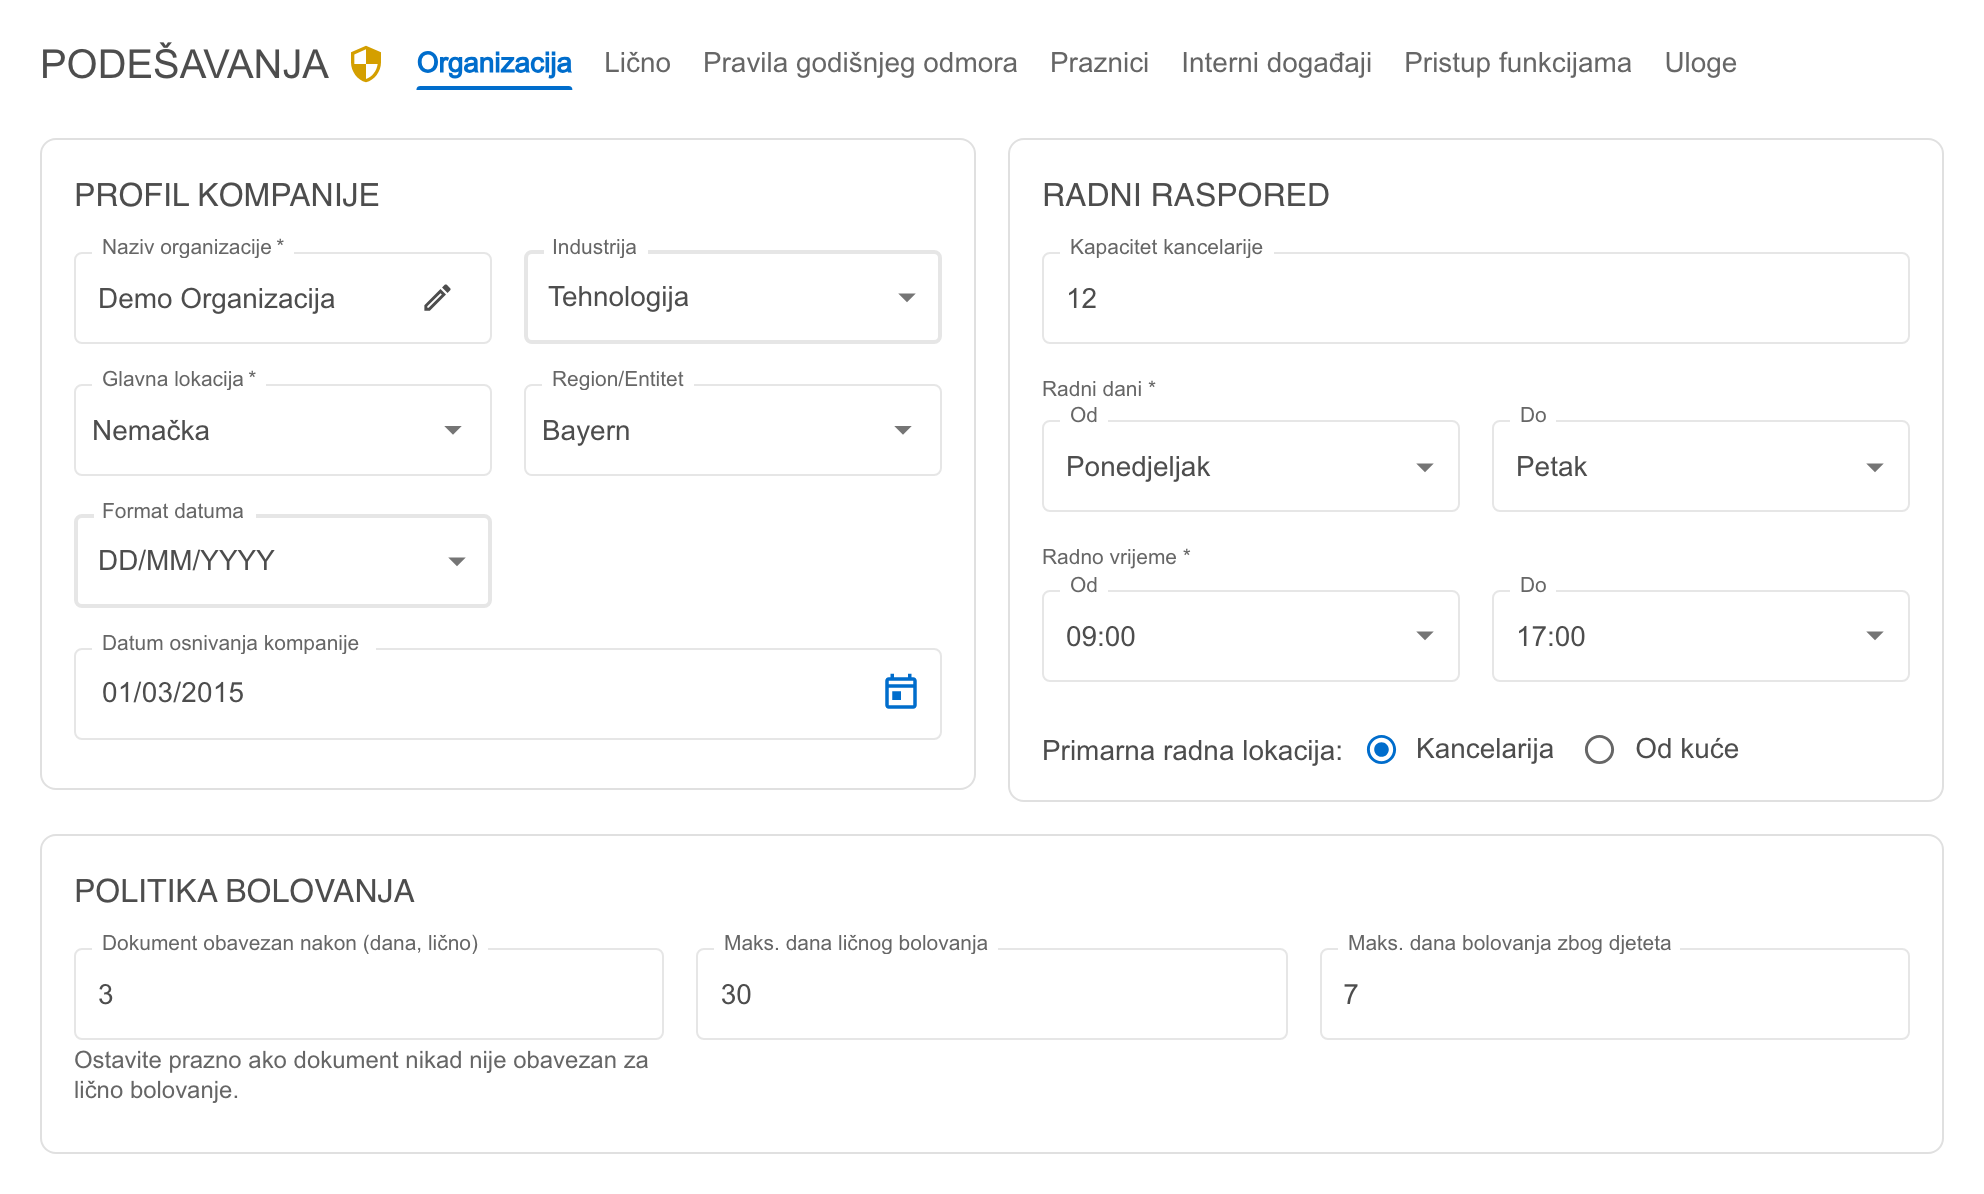Open the Format datuma dropdown
Screen dimensions: 1984x1194
pos(283,560)
